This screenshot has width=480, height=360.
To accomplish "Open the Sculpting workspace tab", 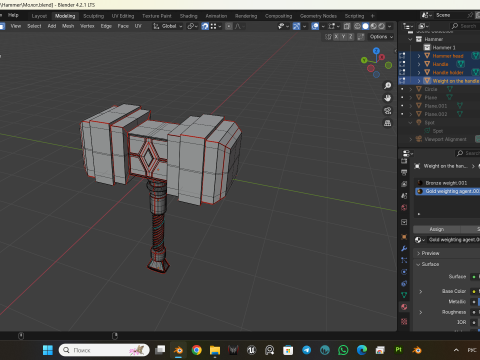I will [x=93, y=16].
